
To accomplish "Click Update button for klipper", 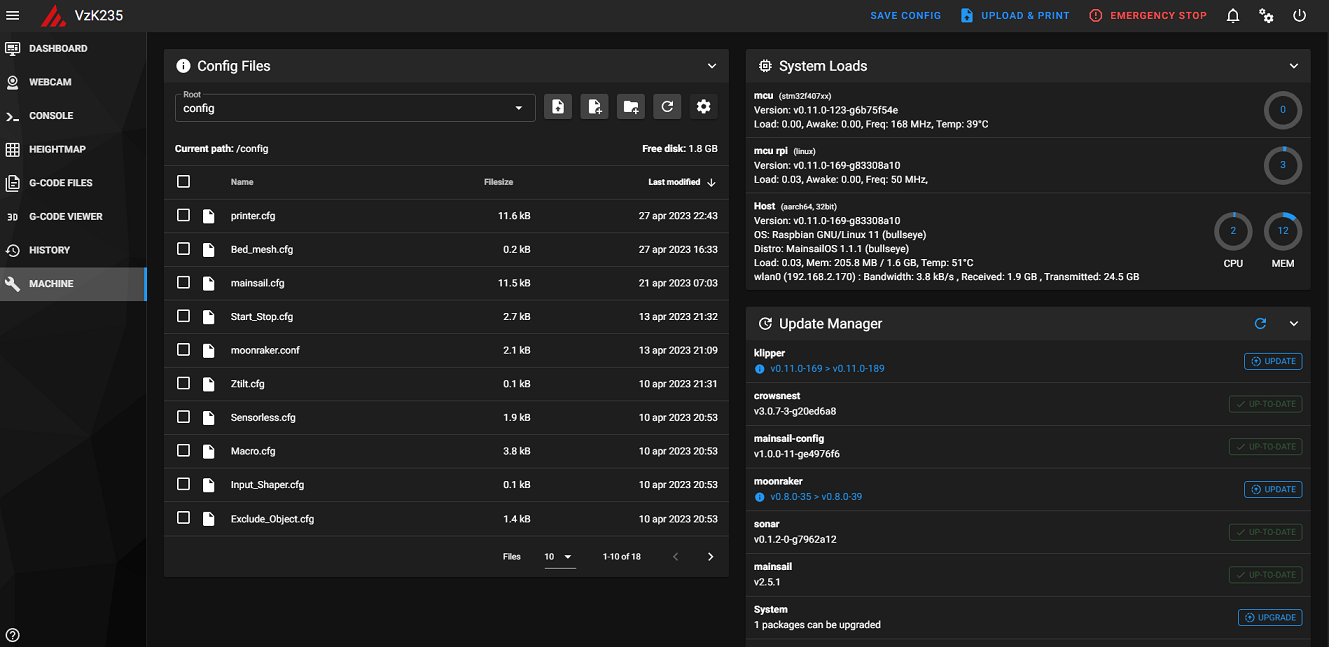I will pos(1272,361).
